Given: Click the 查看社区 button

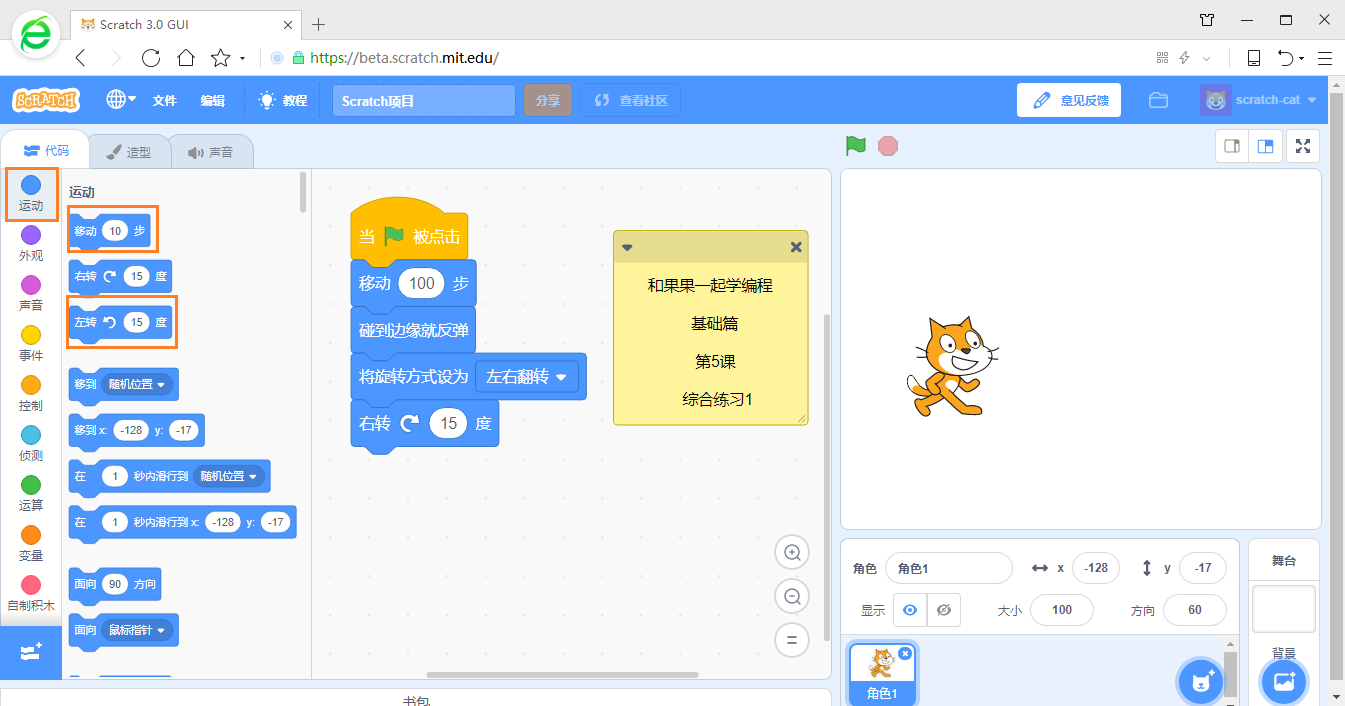Looking at the screenshot, I should tap(630, 100).
